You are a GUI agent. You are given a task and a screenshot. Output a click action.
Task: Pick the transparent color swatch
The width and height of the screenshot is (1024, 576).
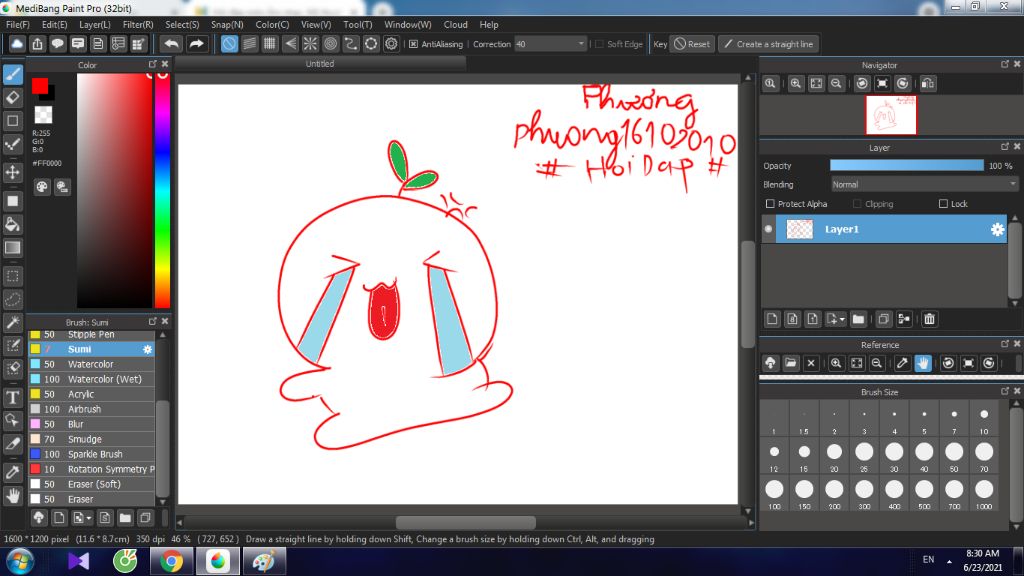(43, 115)
